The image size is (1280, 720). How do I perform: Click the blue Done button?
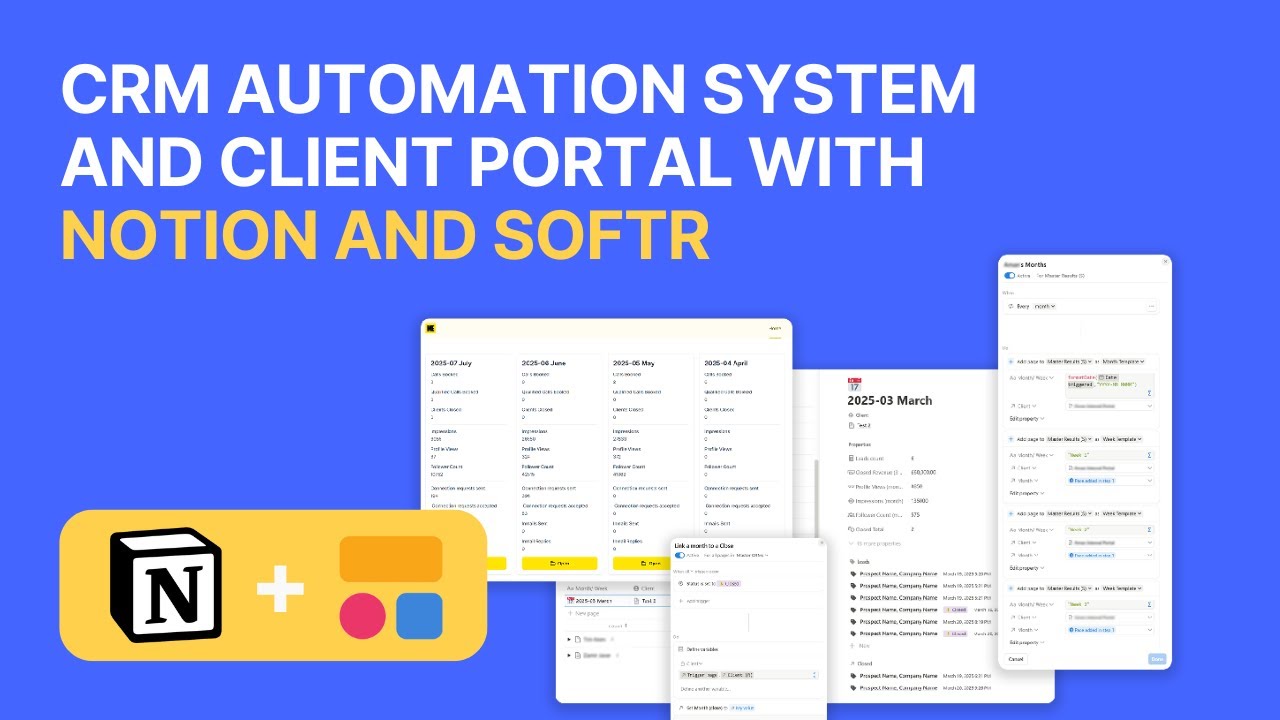(x=1157, y=659)
